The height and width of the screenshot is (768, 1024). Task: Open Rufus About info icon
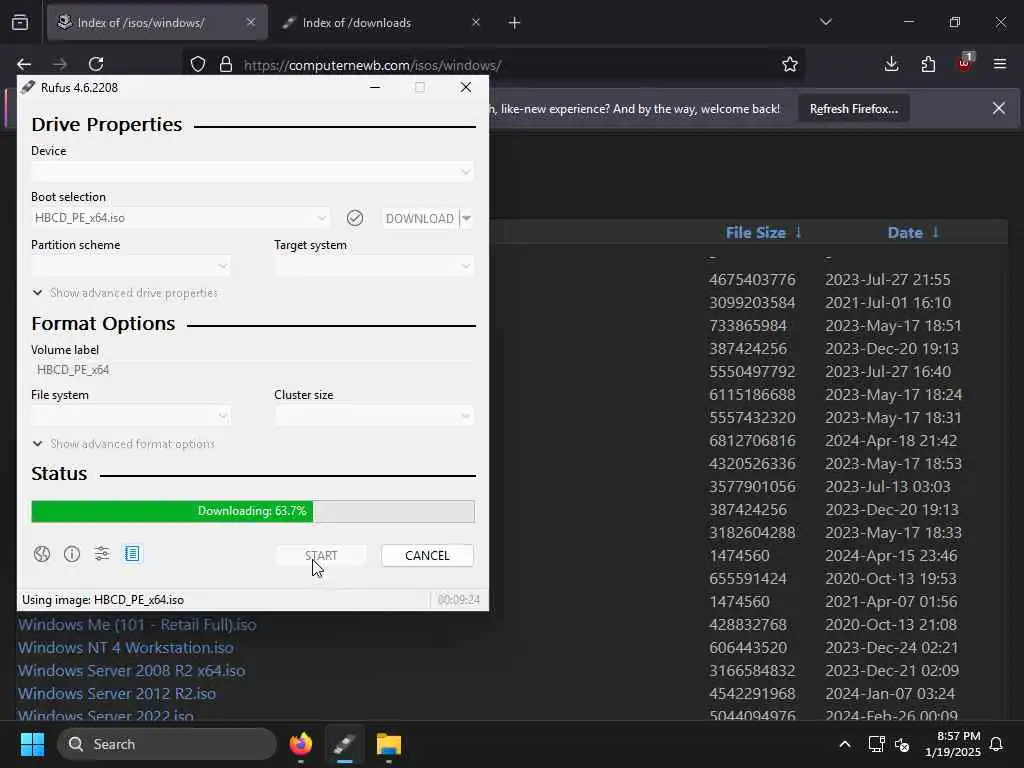point(72,554)
